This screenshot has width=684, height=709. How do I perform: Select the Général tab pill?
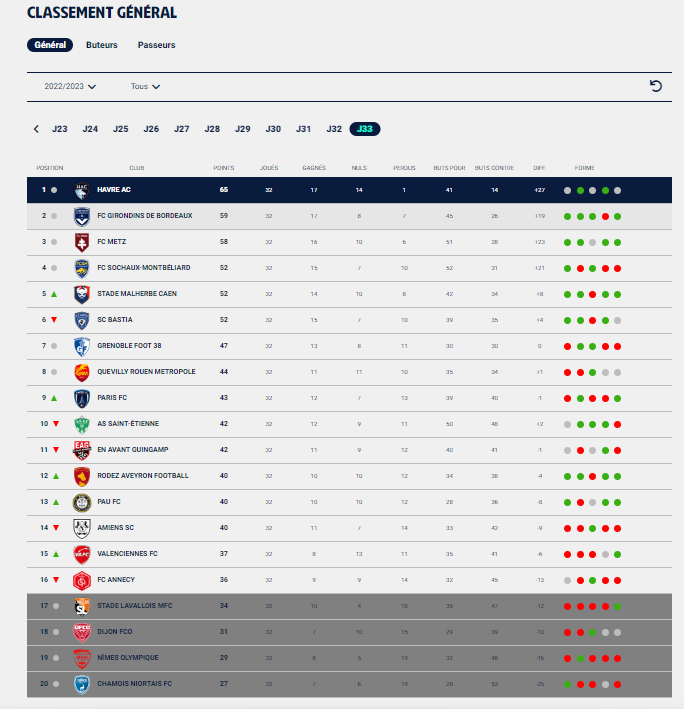pos(50,45)
